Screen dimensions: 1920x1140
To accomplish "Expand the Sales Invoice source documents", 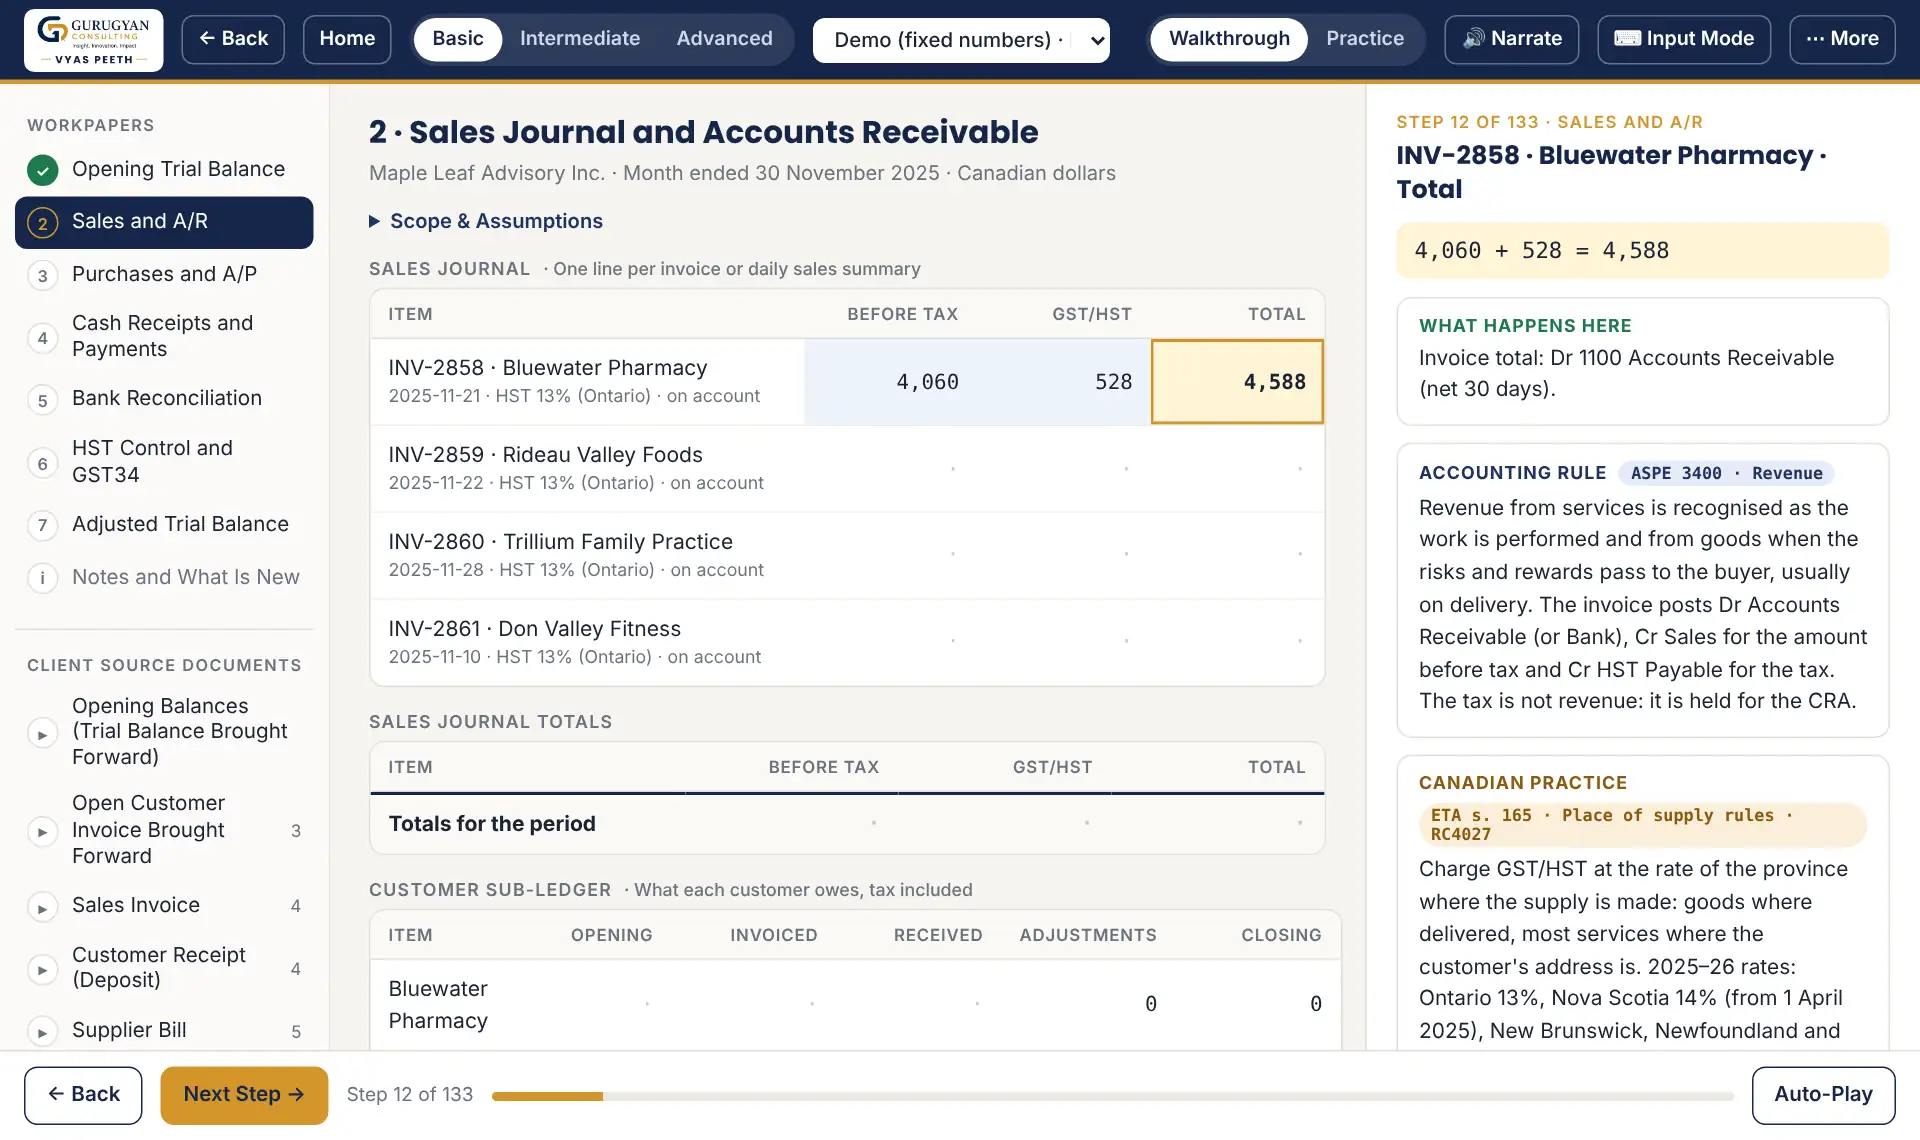I will pos(42,907).
